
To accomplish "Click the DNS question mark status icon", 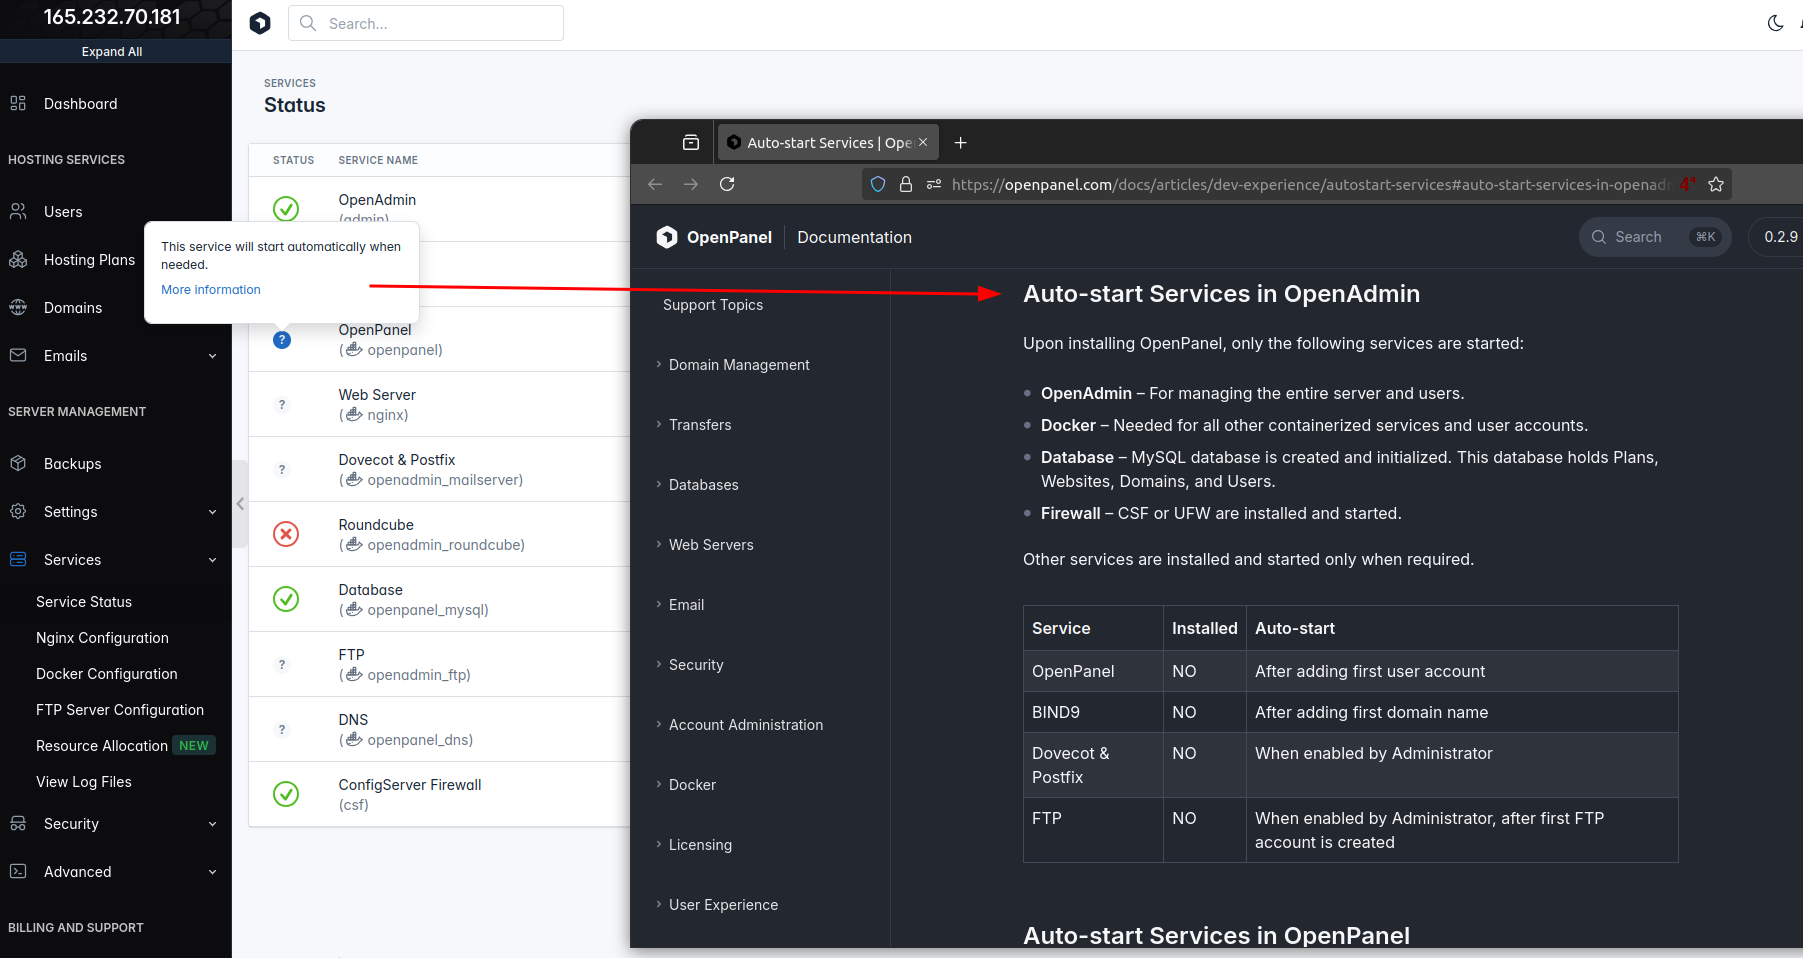I will (282, 730).
